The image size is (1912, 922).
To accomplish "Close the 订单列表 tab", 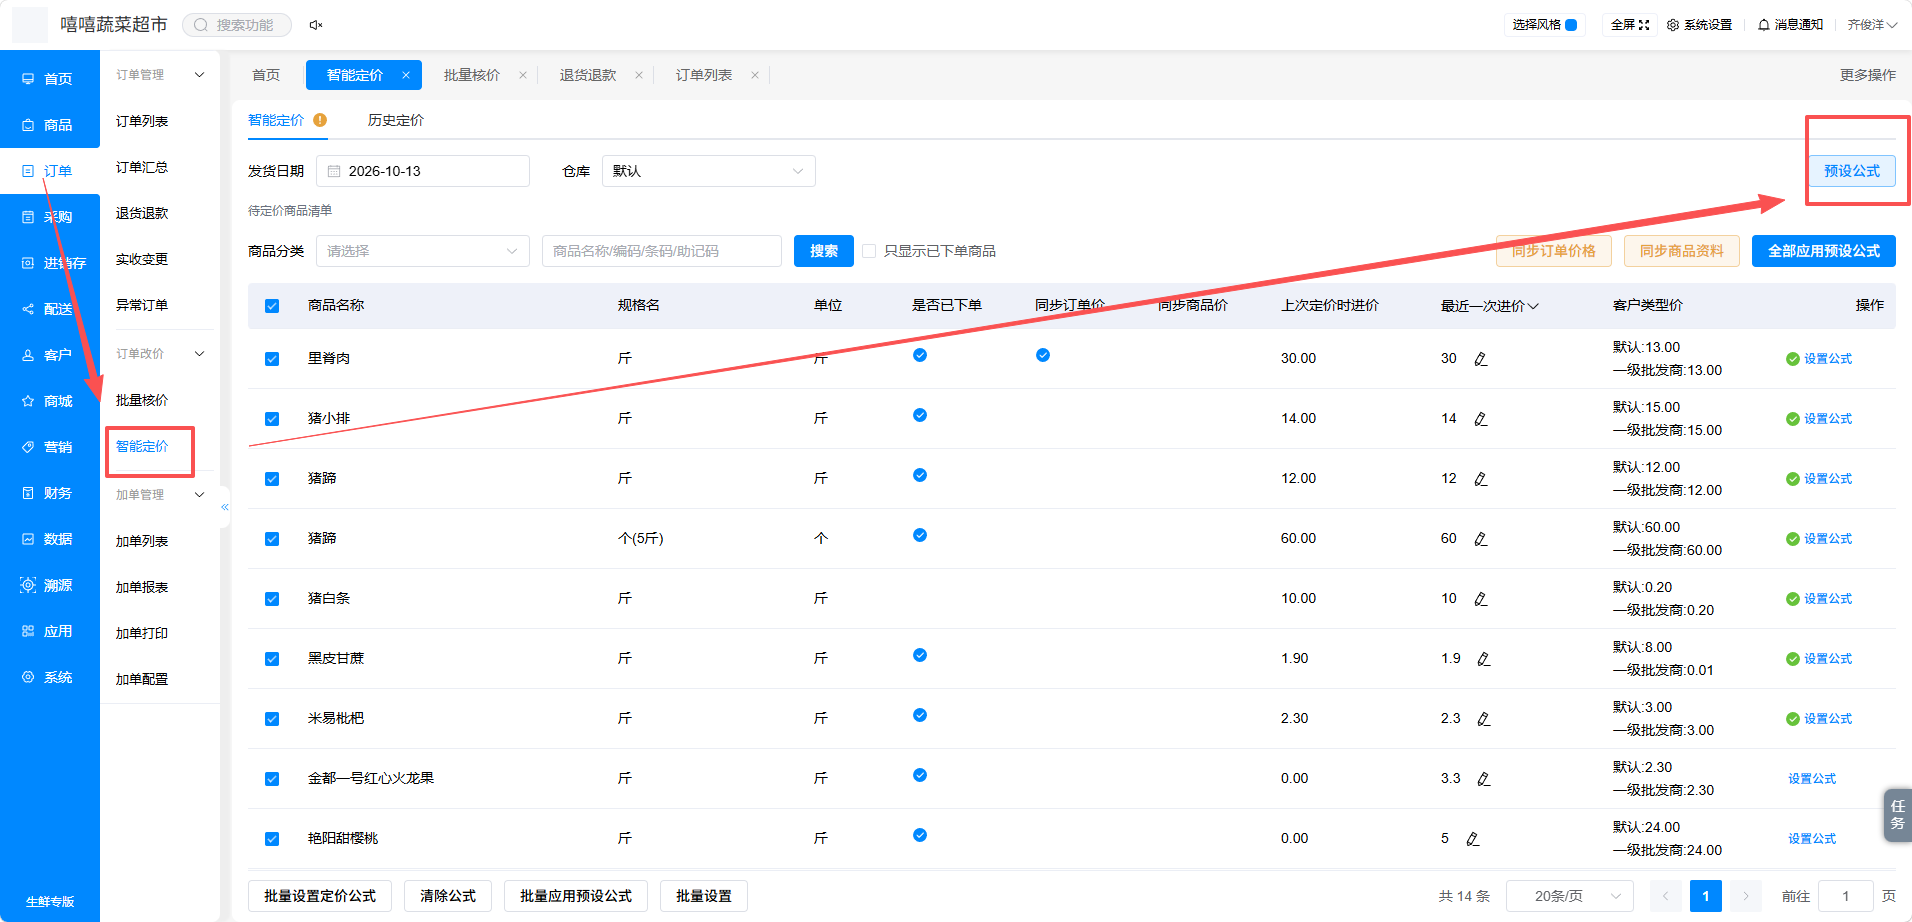I will coord(755,75).
